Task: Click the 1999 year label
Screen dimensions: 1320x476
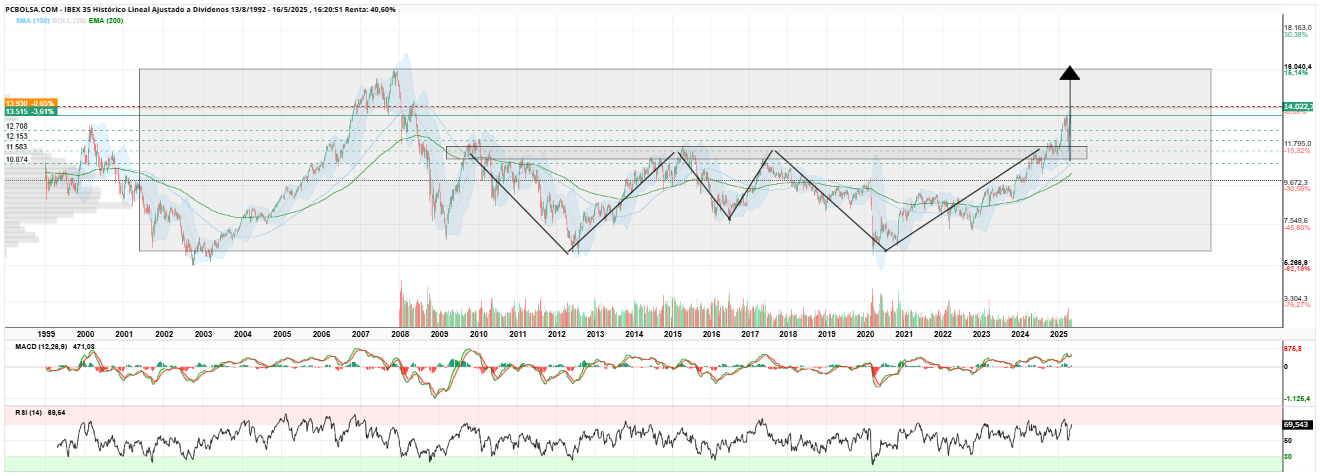Action: (46, 333)
